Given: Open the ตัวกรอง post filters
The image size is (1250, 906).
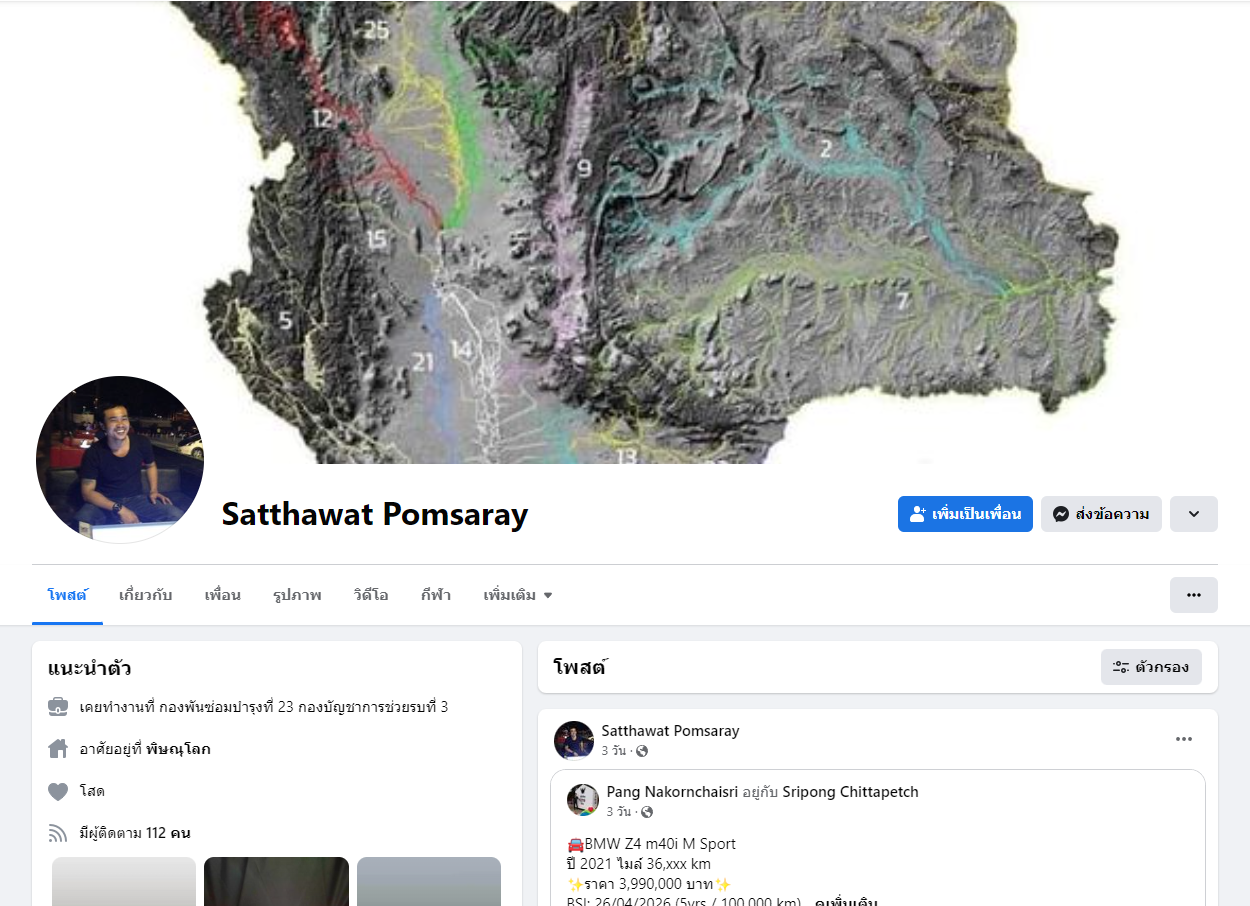Looking at the screenshot, I should (1151, 667).
